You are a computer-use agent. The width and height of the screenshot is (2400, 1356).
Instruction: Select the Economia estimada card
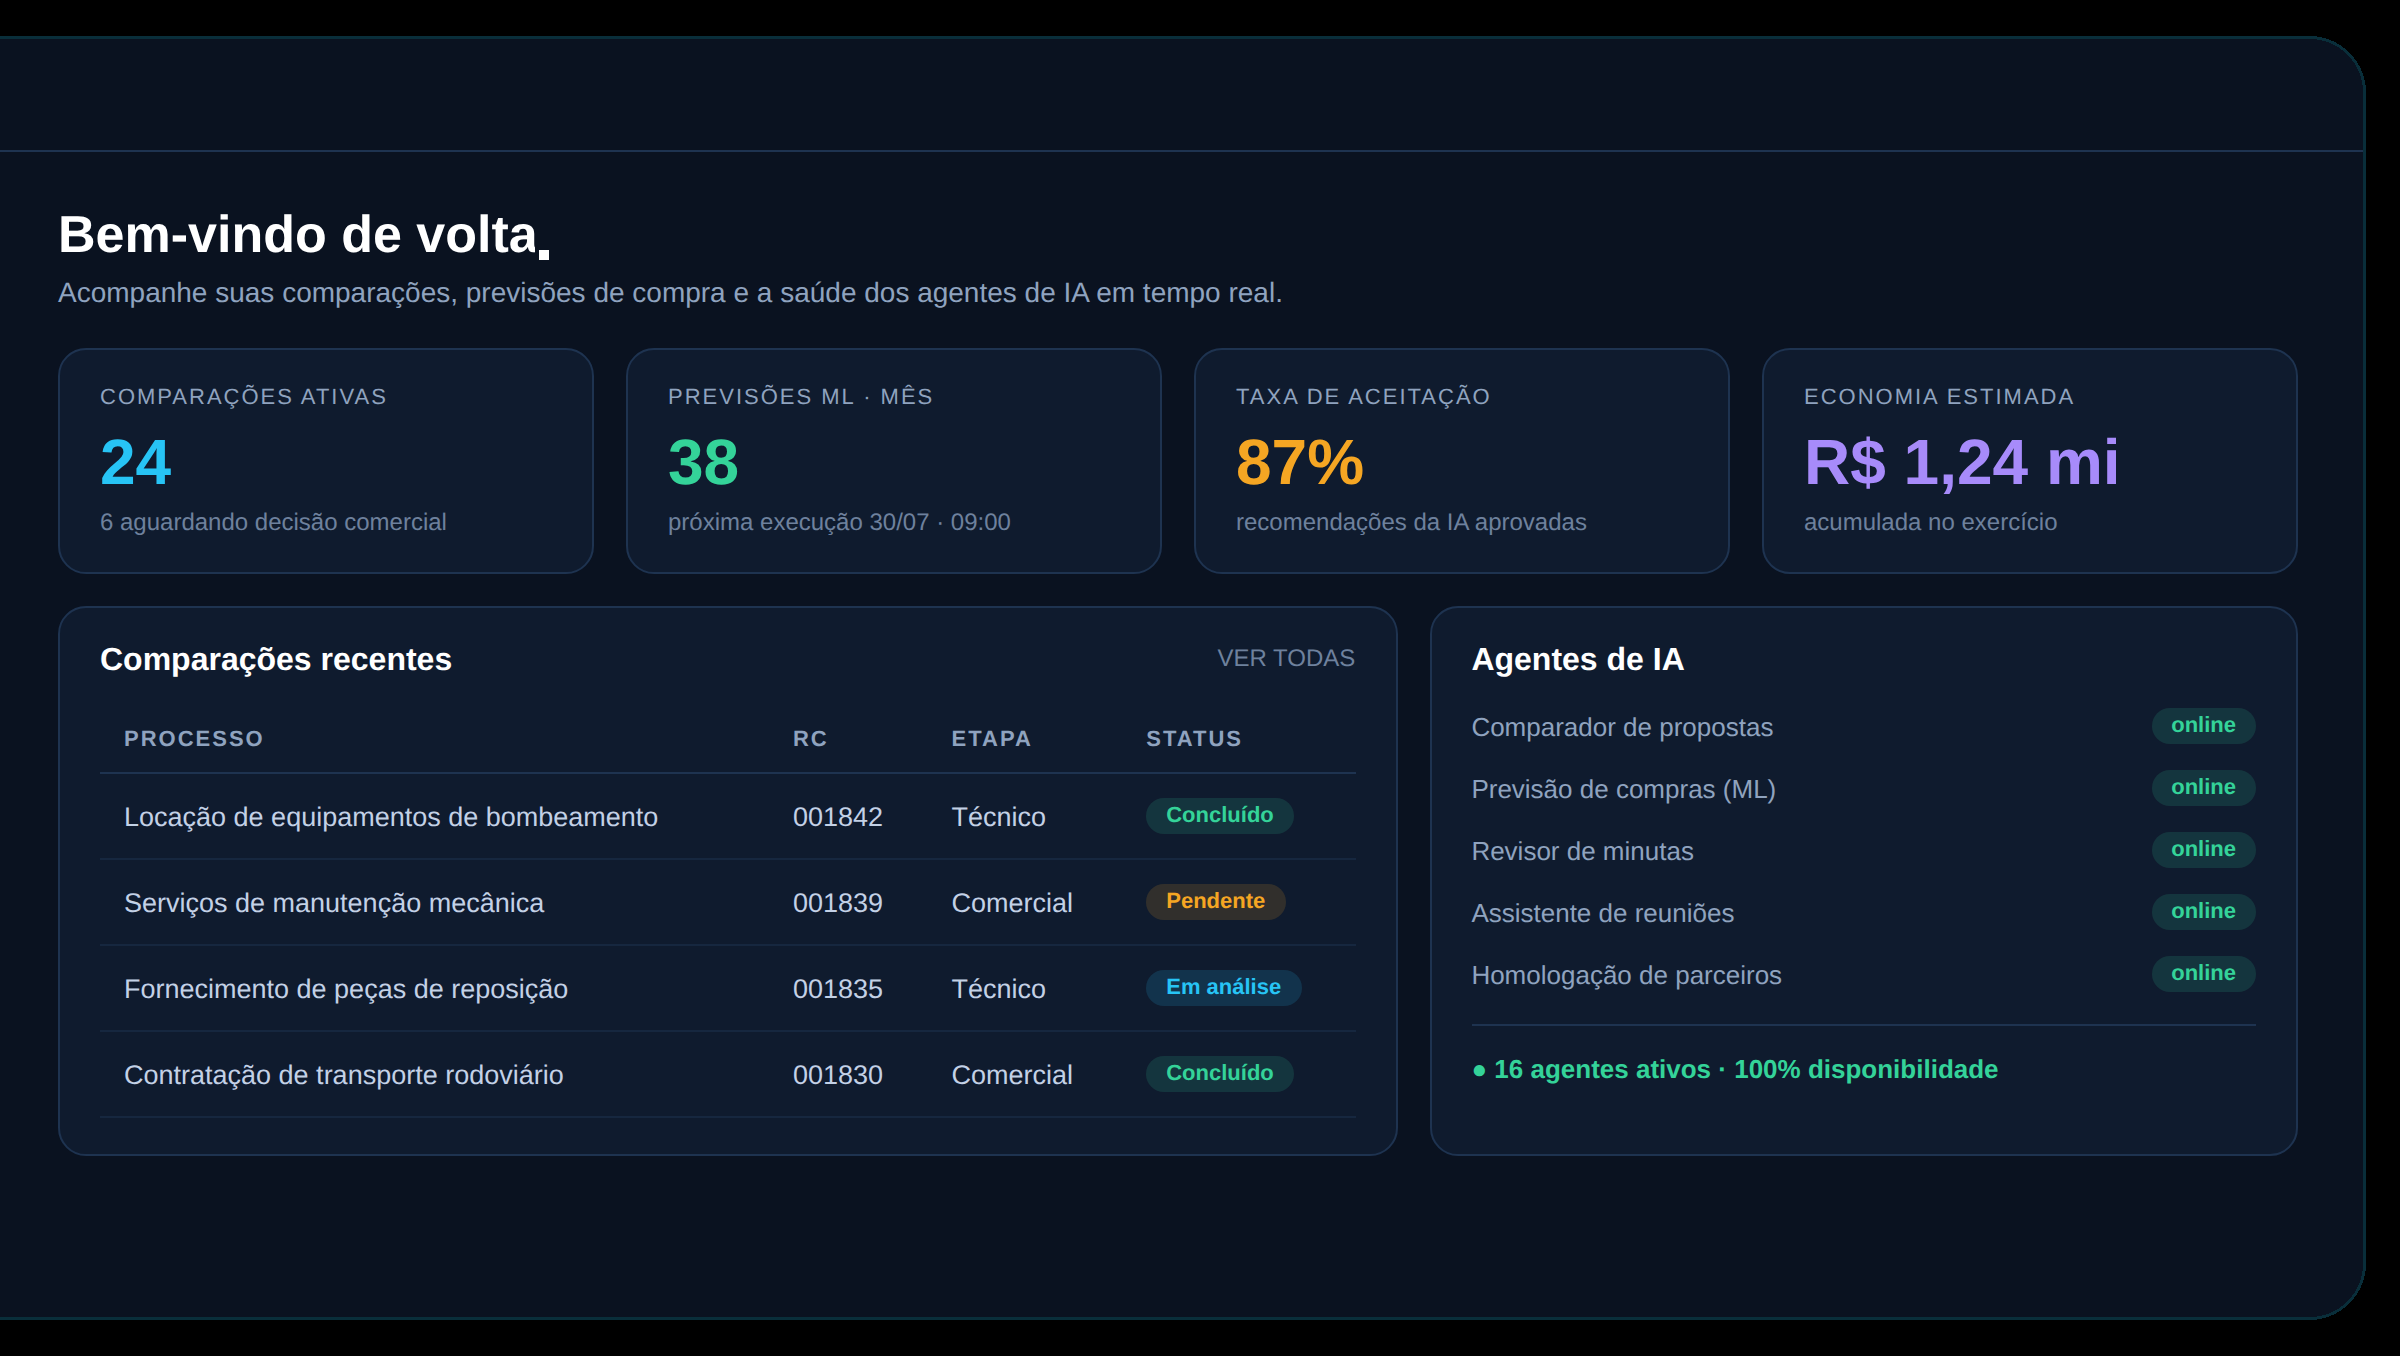coord(2030,461)
